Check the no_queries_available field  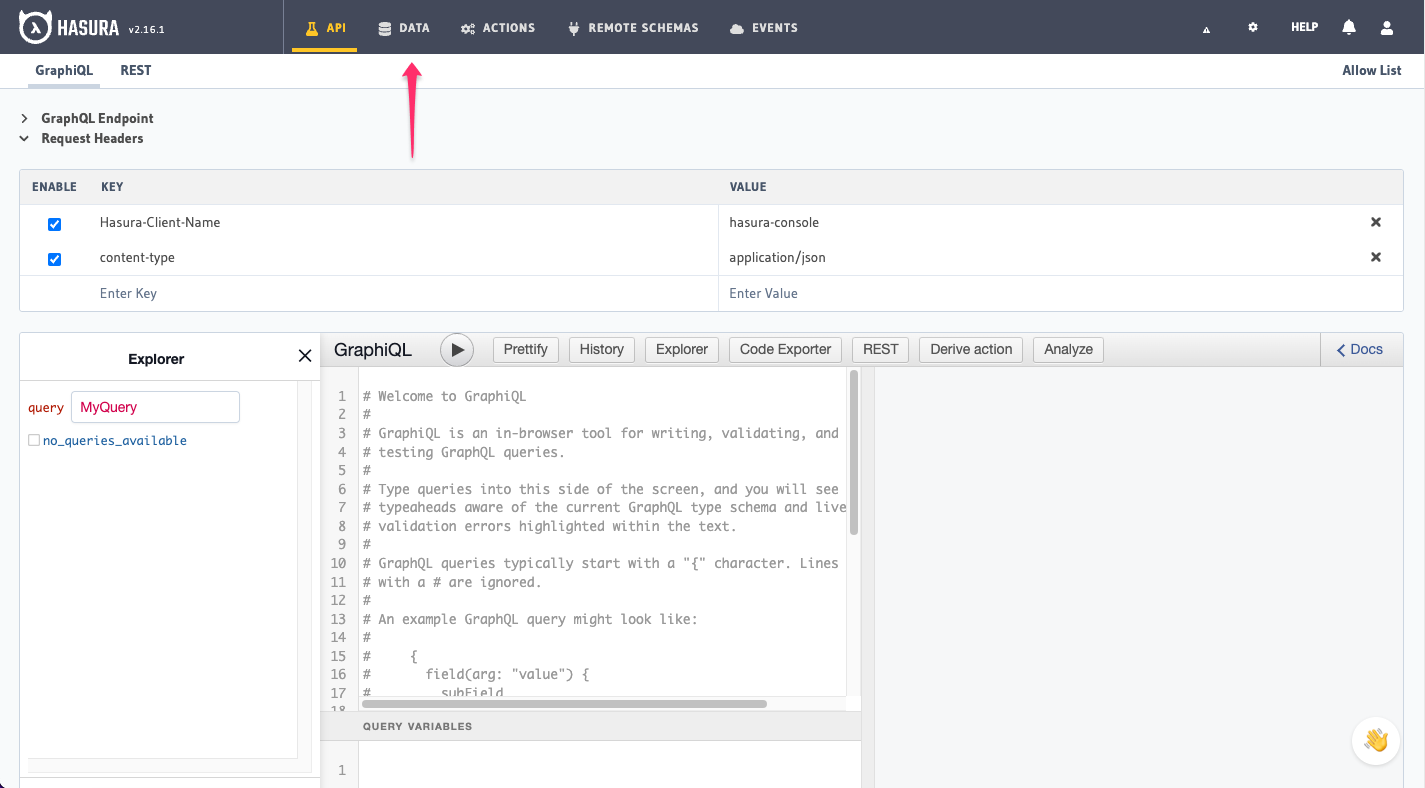pos(33,440)
